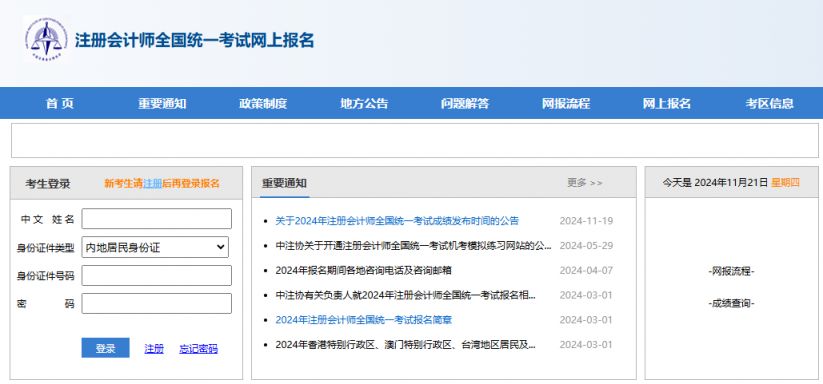Click the orange 星期四 text

tap(786, 183)
